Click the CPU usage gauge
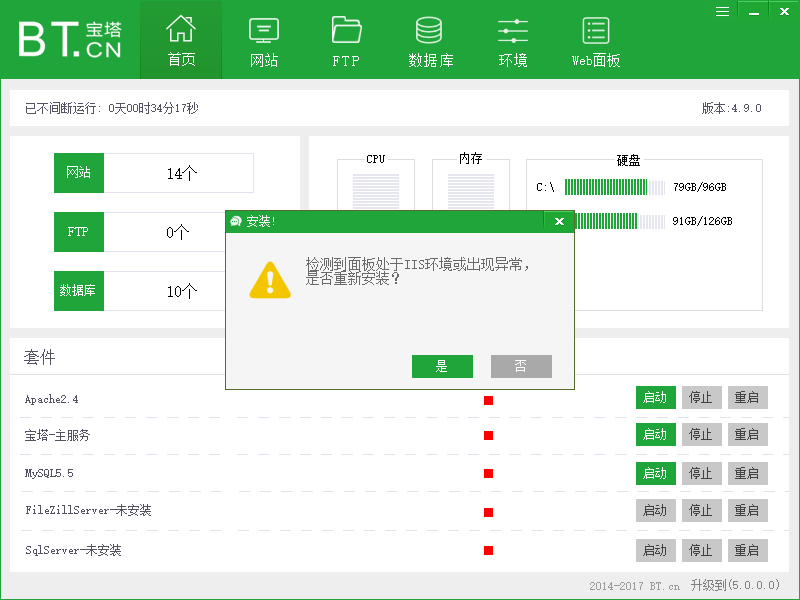The height and width of the screenshot is (600, 800). pyautogui.click(x=376, y=191)
